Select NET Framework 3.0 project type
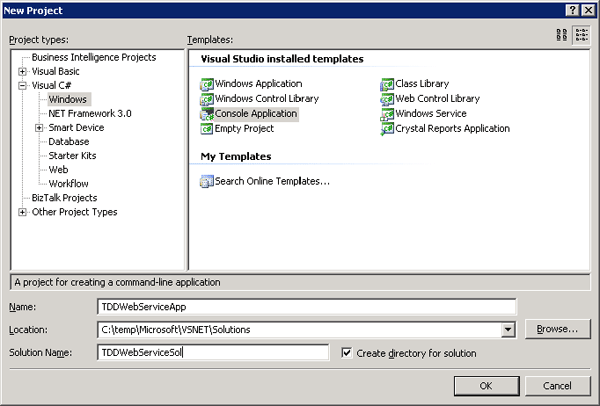The width and height of the screenshot is (600, 406). click(x=89, y=114)
